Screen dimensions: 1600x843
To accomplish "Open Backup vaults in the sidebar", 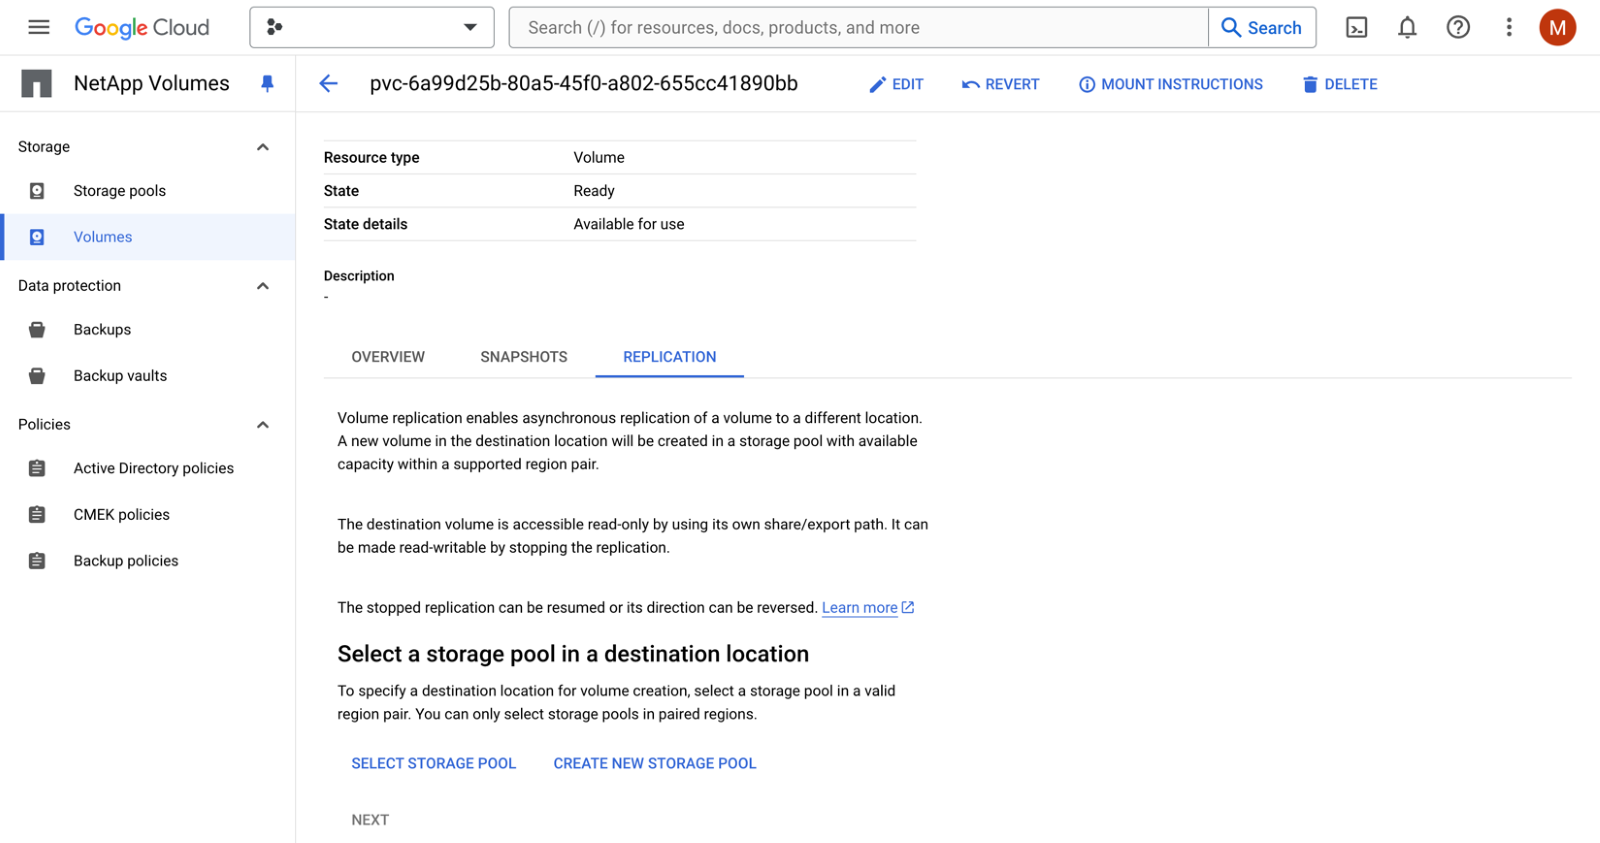I will [x=120, y=376].
